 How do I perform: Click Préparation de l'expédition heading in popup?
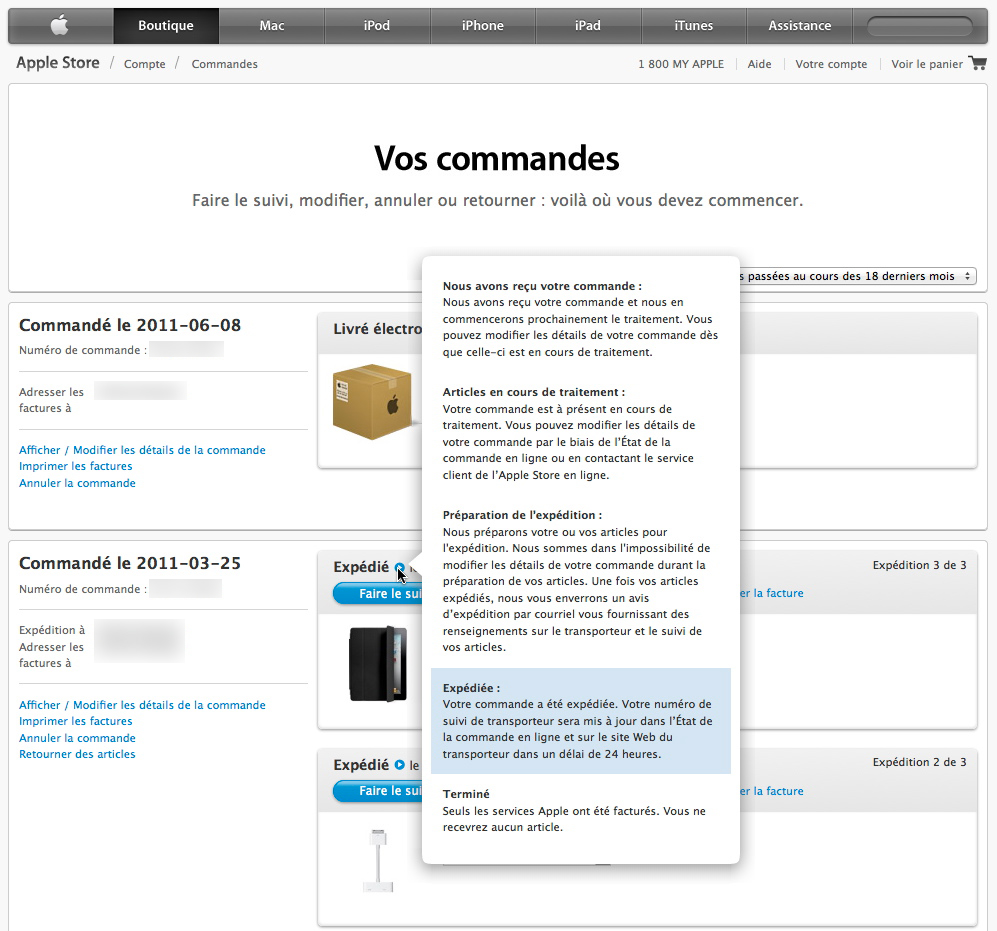(522, 515)
